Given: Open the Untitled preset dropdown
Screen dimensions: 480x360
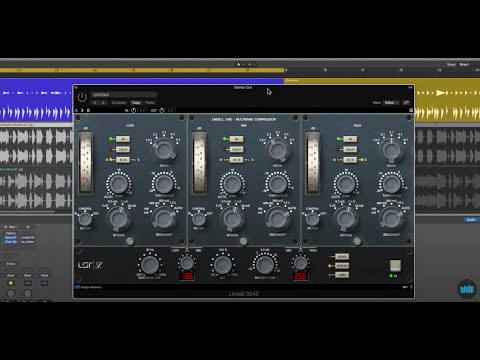Looking at the screenshot, I should (x=124, y=95).
